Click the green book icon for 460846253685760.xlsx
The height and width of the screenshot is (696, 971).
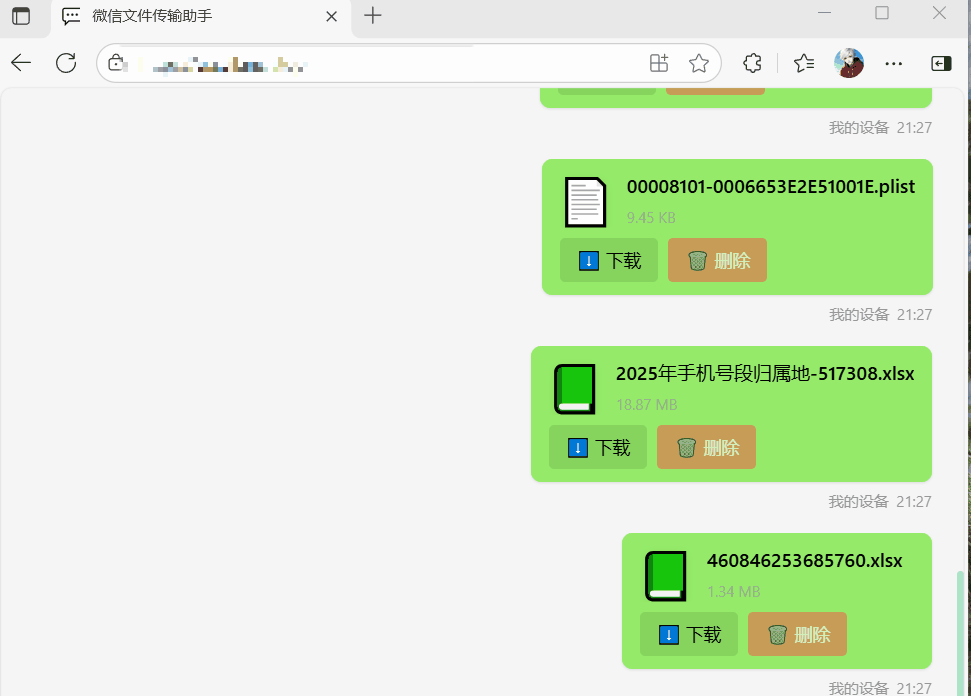(x=665, y=576)
